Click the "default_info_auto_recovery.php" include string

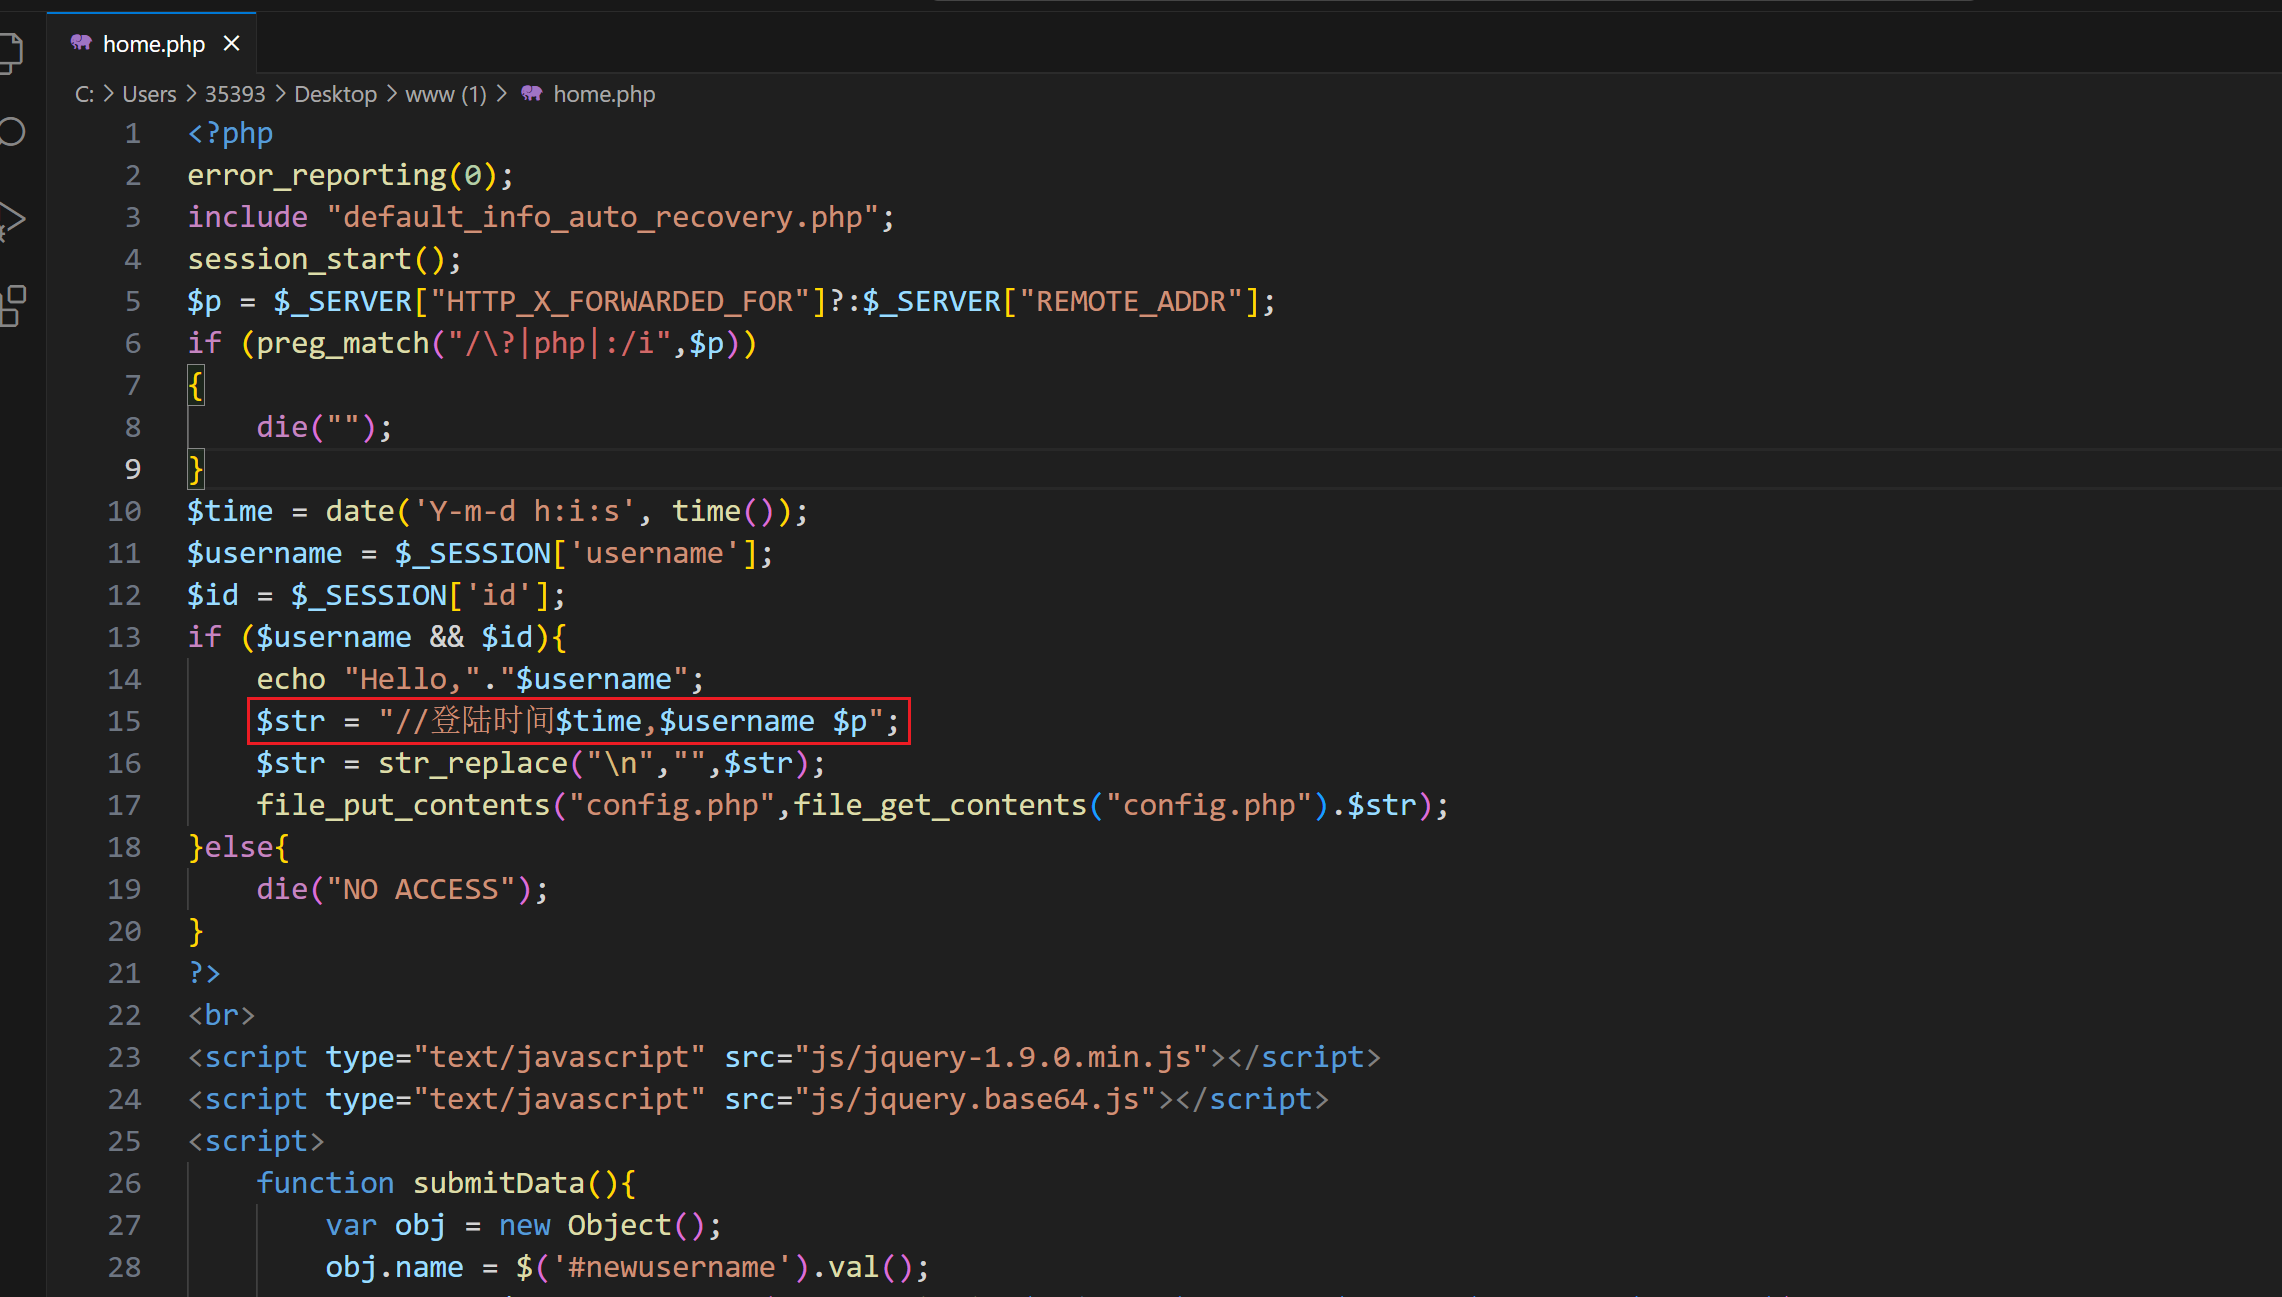pyautogui.click(x=602, y=217)
